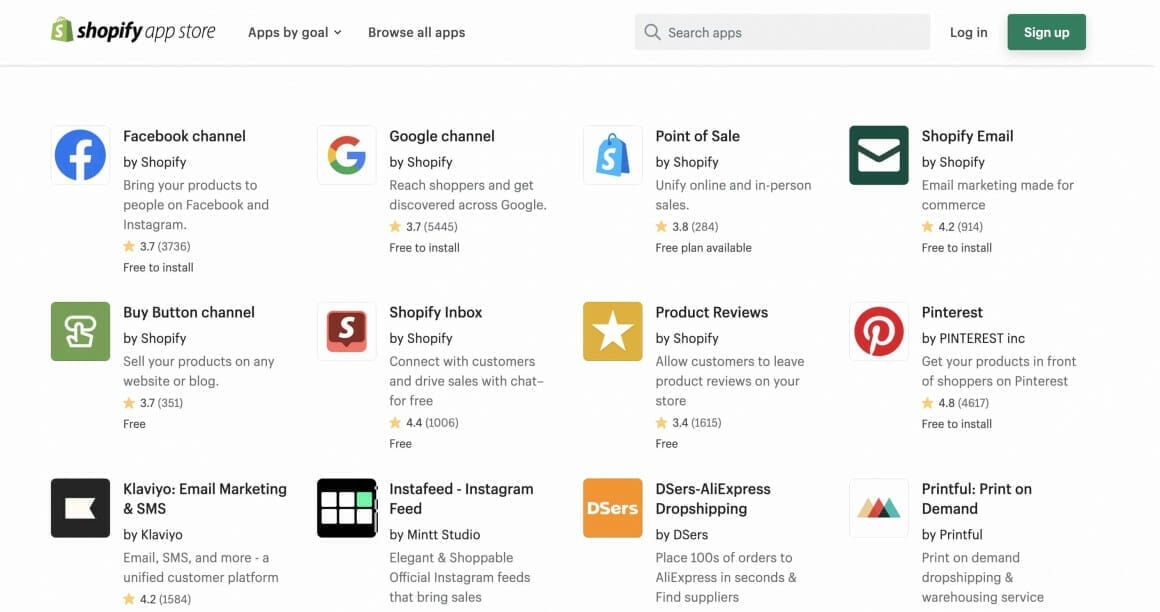The width and height of the screenshot is (1160, 612).
Task: Click the Google channel app icon
Action: pos(347,155)
